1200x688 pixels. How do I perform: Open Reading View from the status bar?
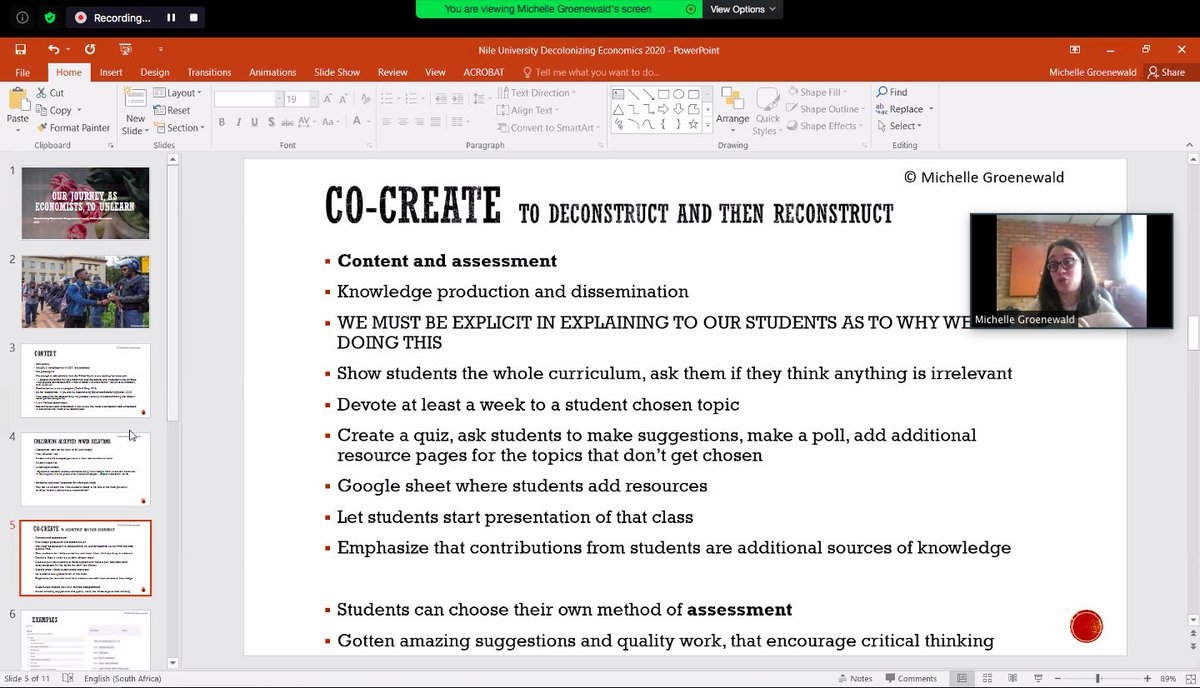coord(1013,677)
